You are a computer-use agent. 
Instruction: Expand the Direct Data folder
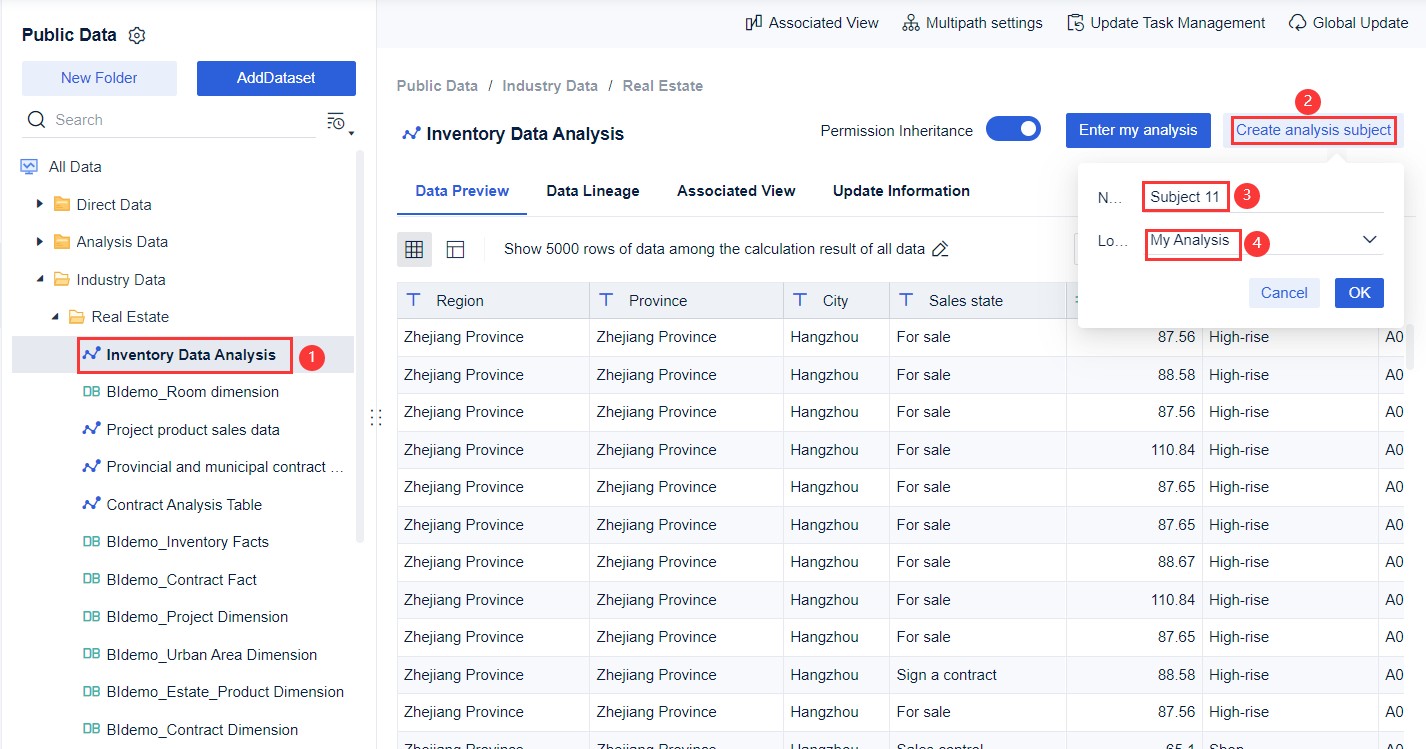(x=39, y=204)
